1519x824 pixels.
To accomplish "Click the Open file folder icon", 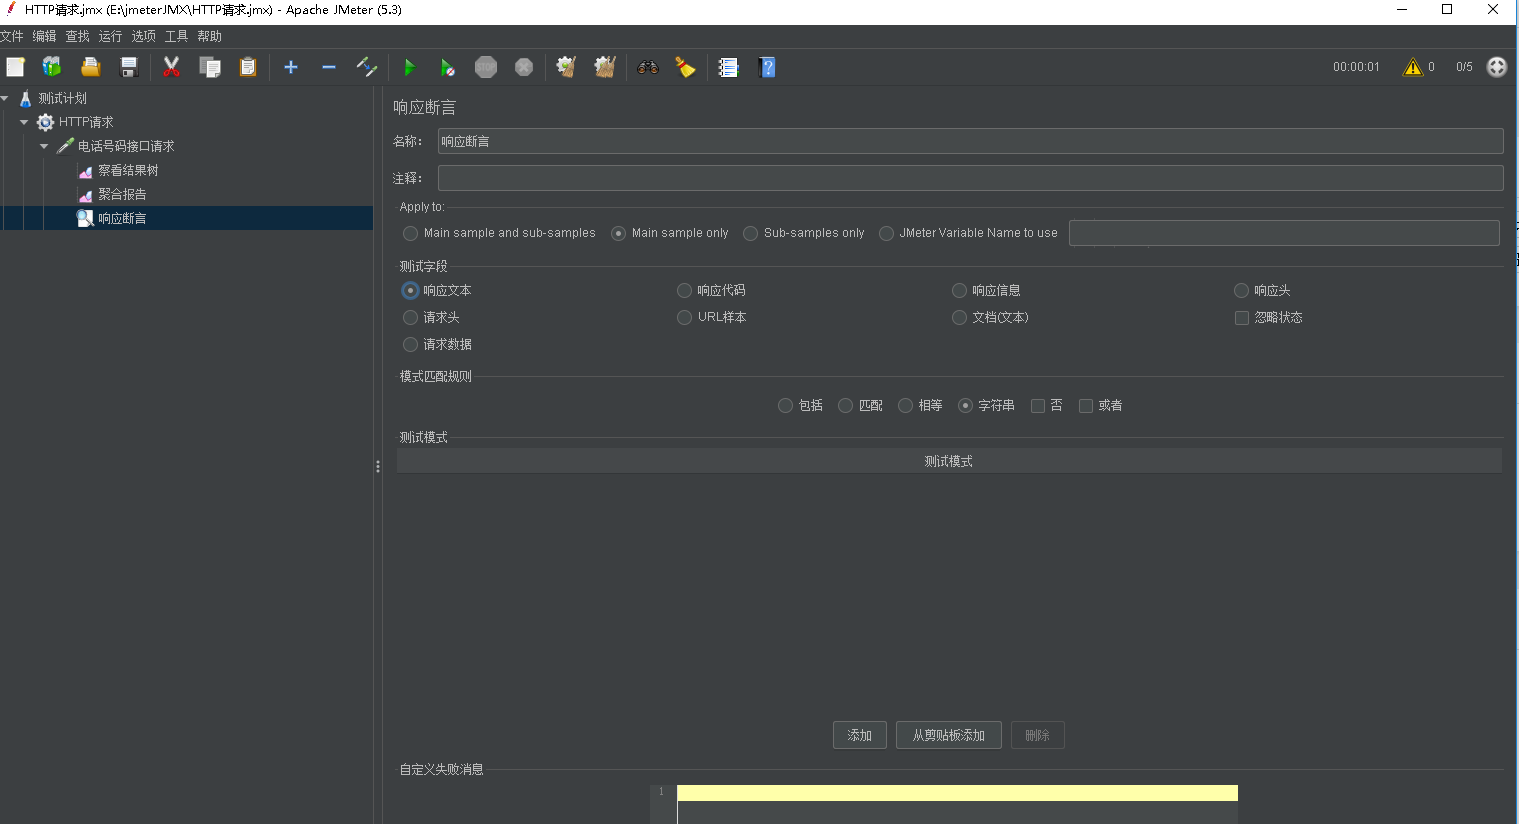I will [91, 67].
